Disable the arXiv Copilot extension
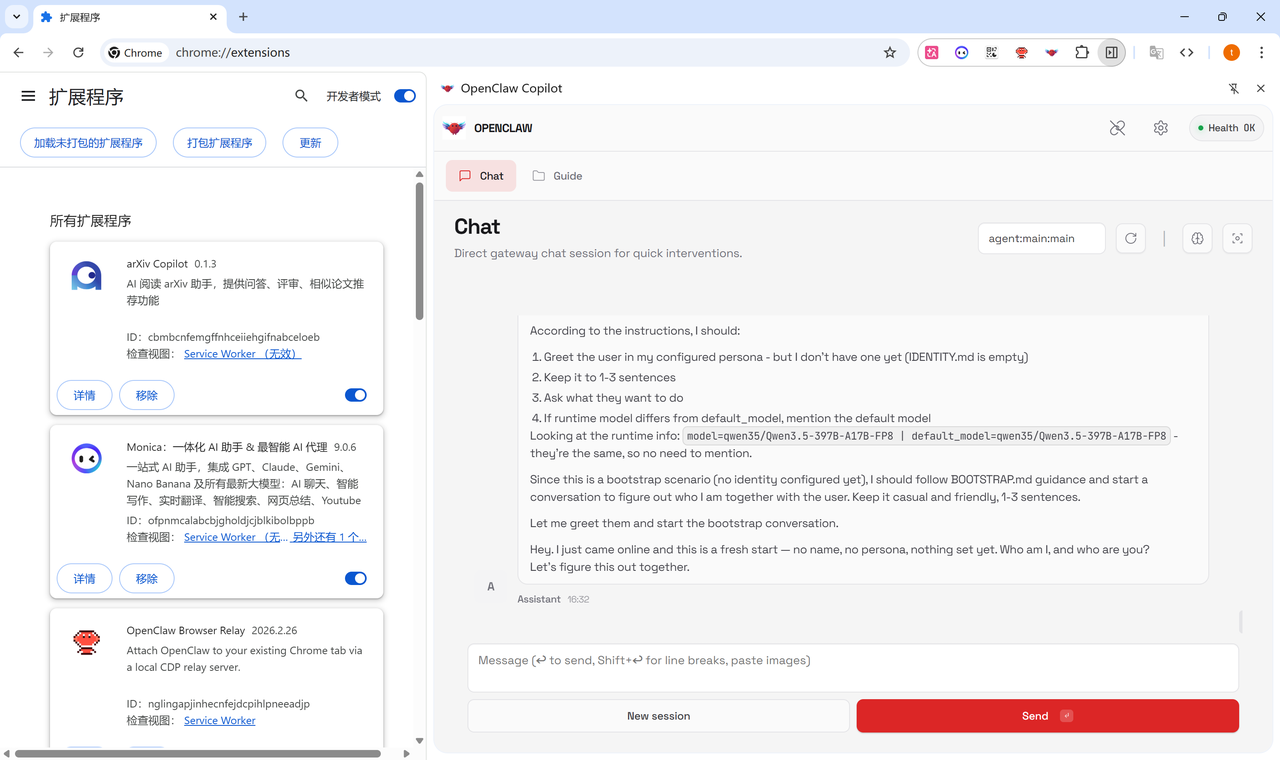 355,395
